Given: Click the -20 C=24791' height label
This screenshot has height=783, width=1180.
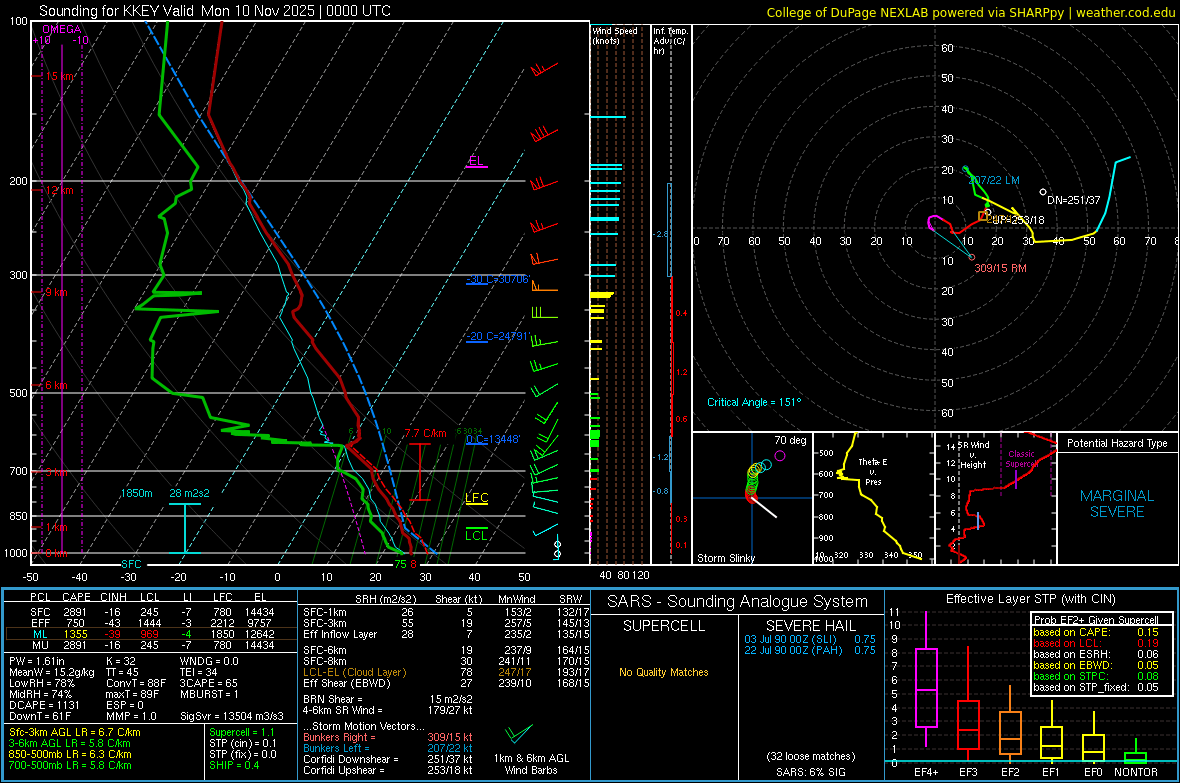Looking at the screenshot, I should pyautogui.click(x=498, y=337).
